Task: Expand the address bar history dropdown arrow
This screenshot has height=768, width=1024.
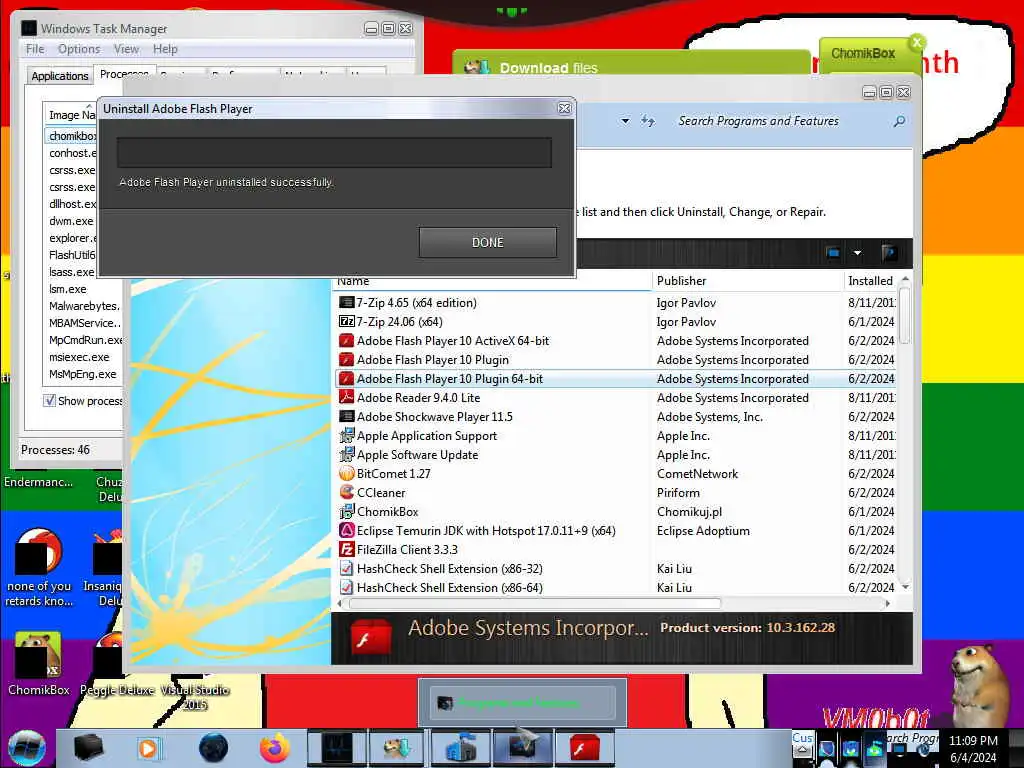Action: [x=625, y=121]
